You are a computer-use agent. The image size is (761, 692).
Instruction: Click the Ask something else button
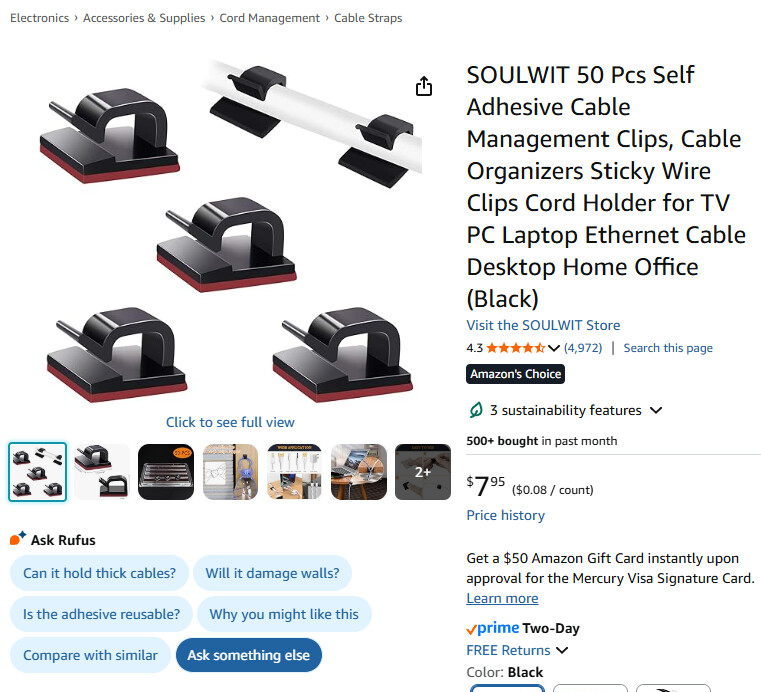tap(249, 655)
